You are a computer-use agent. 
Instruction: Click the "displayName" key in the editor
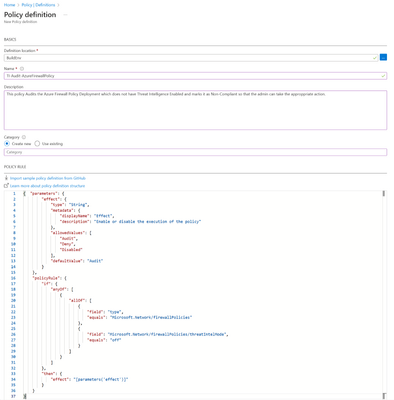pyautogui.click(x=75, y=216)
